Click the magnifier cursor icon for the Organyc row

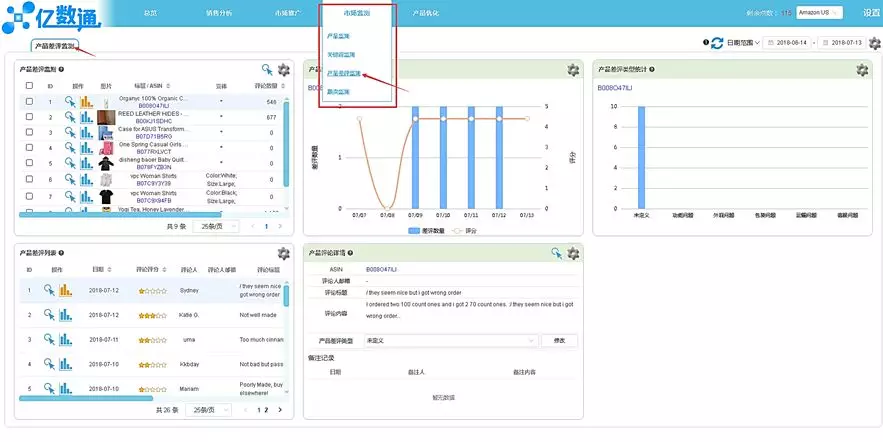70,101
